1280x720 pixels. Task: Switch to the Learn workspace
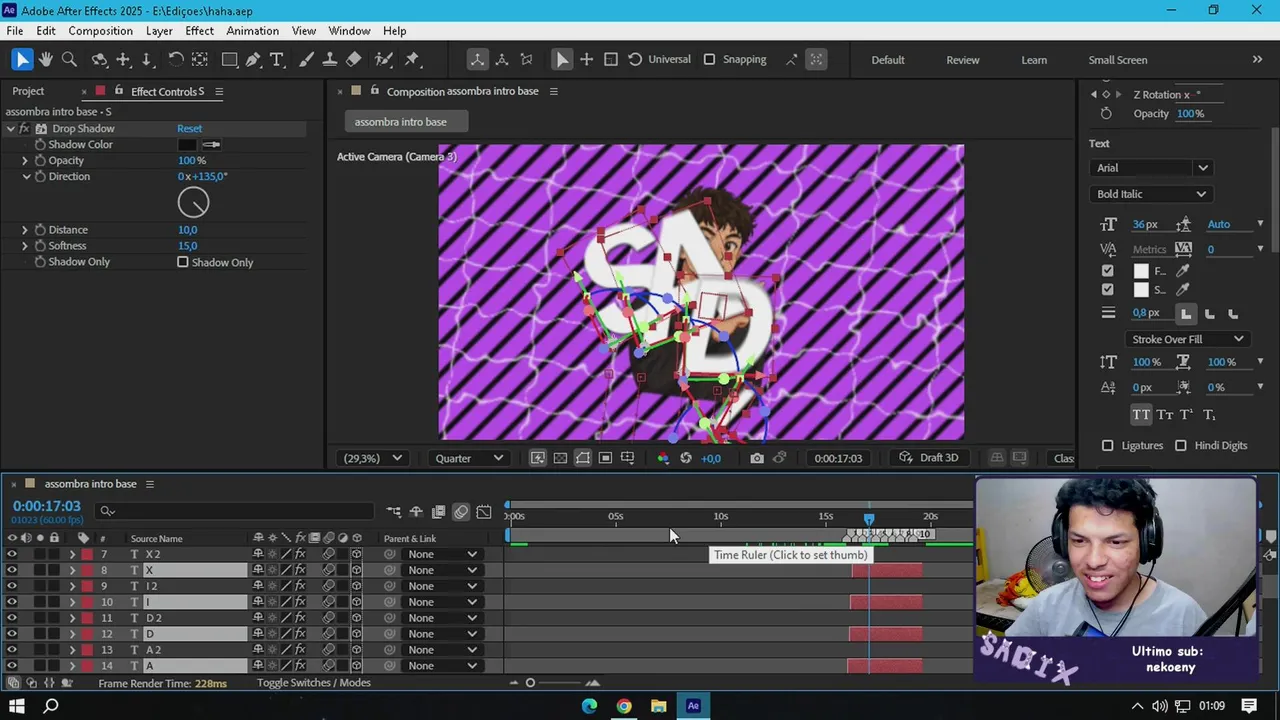coord(1034,60)
